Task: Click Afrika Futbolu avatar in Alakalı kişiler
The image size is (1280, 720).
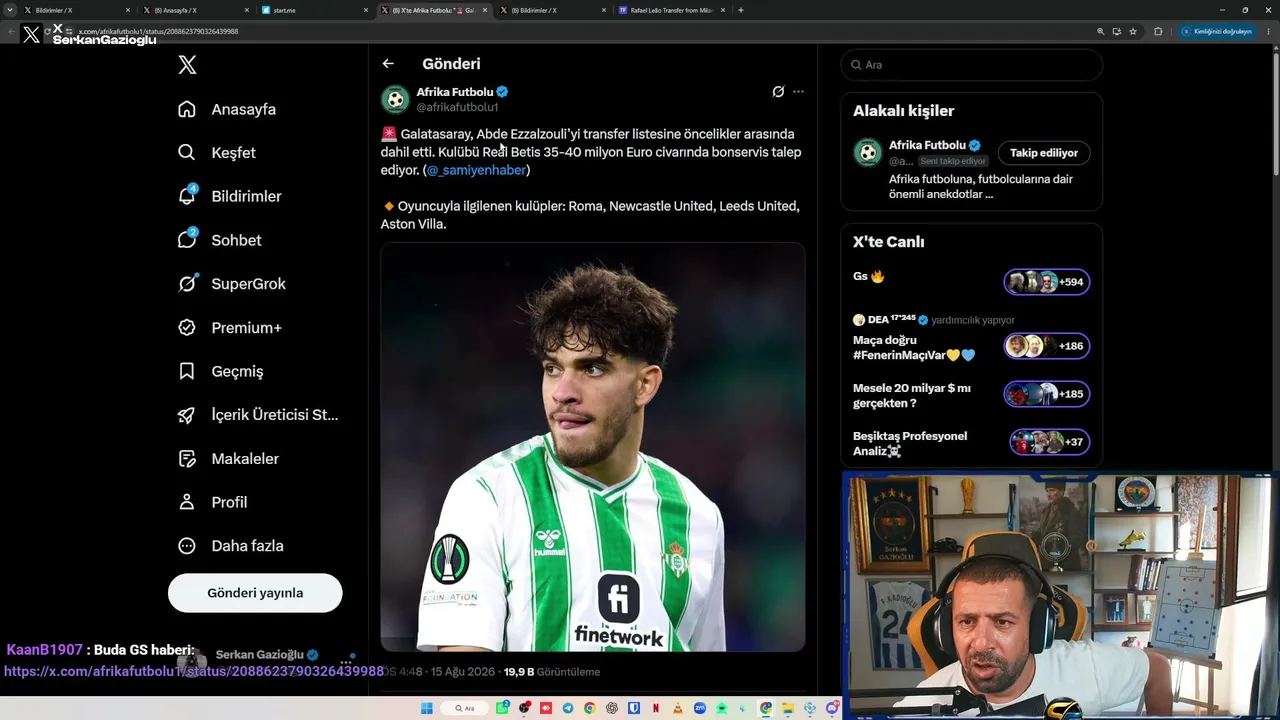Action: tap(868, 153)
